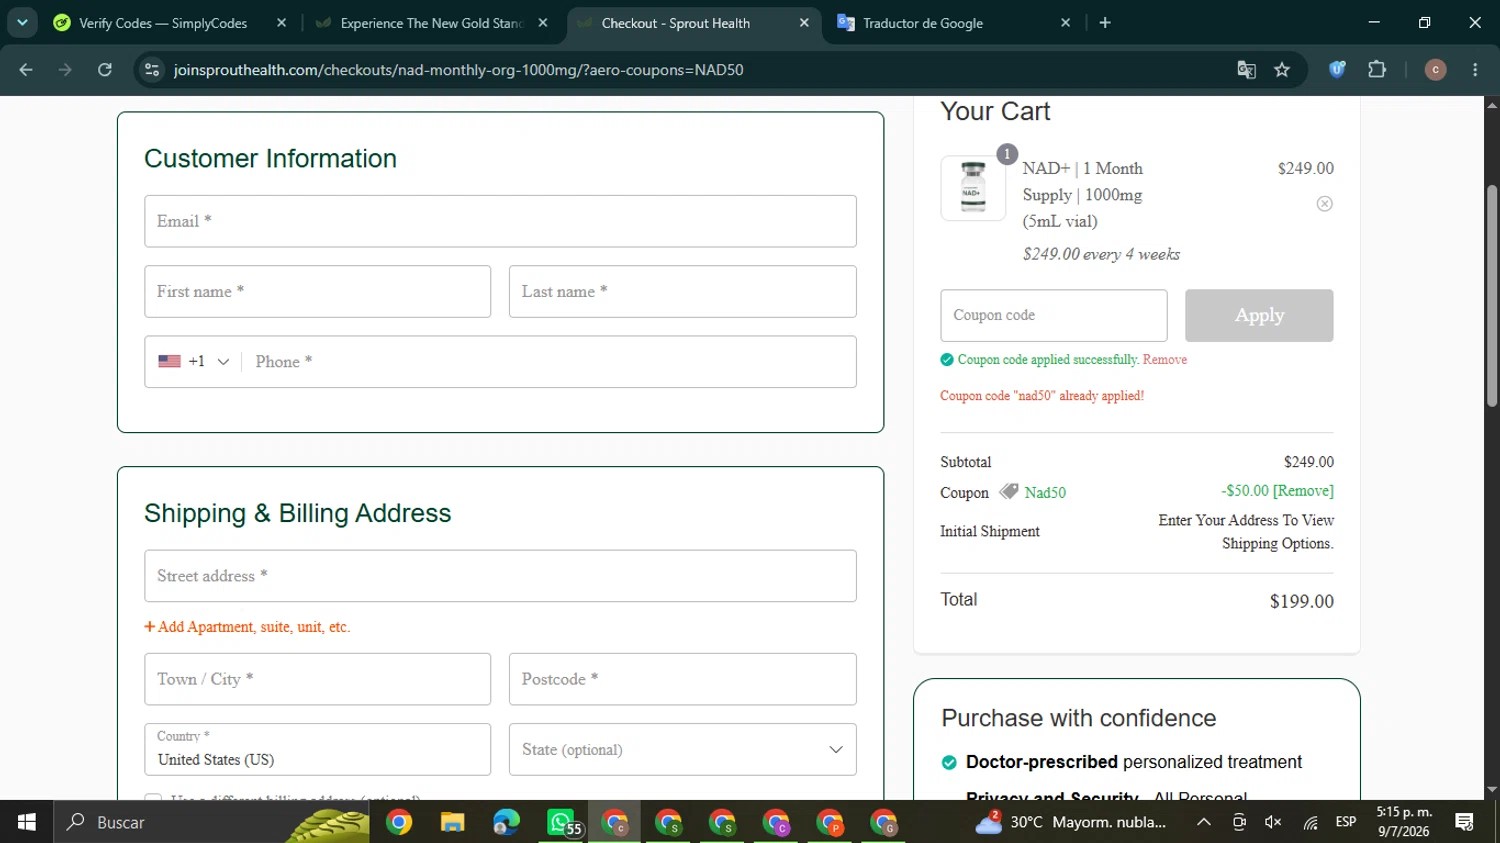Open the Chrome three-dot menu
1500x843 pixels.
(x=1475, y=70)
